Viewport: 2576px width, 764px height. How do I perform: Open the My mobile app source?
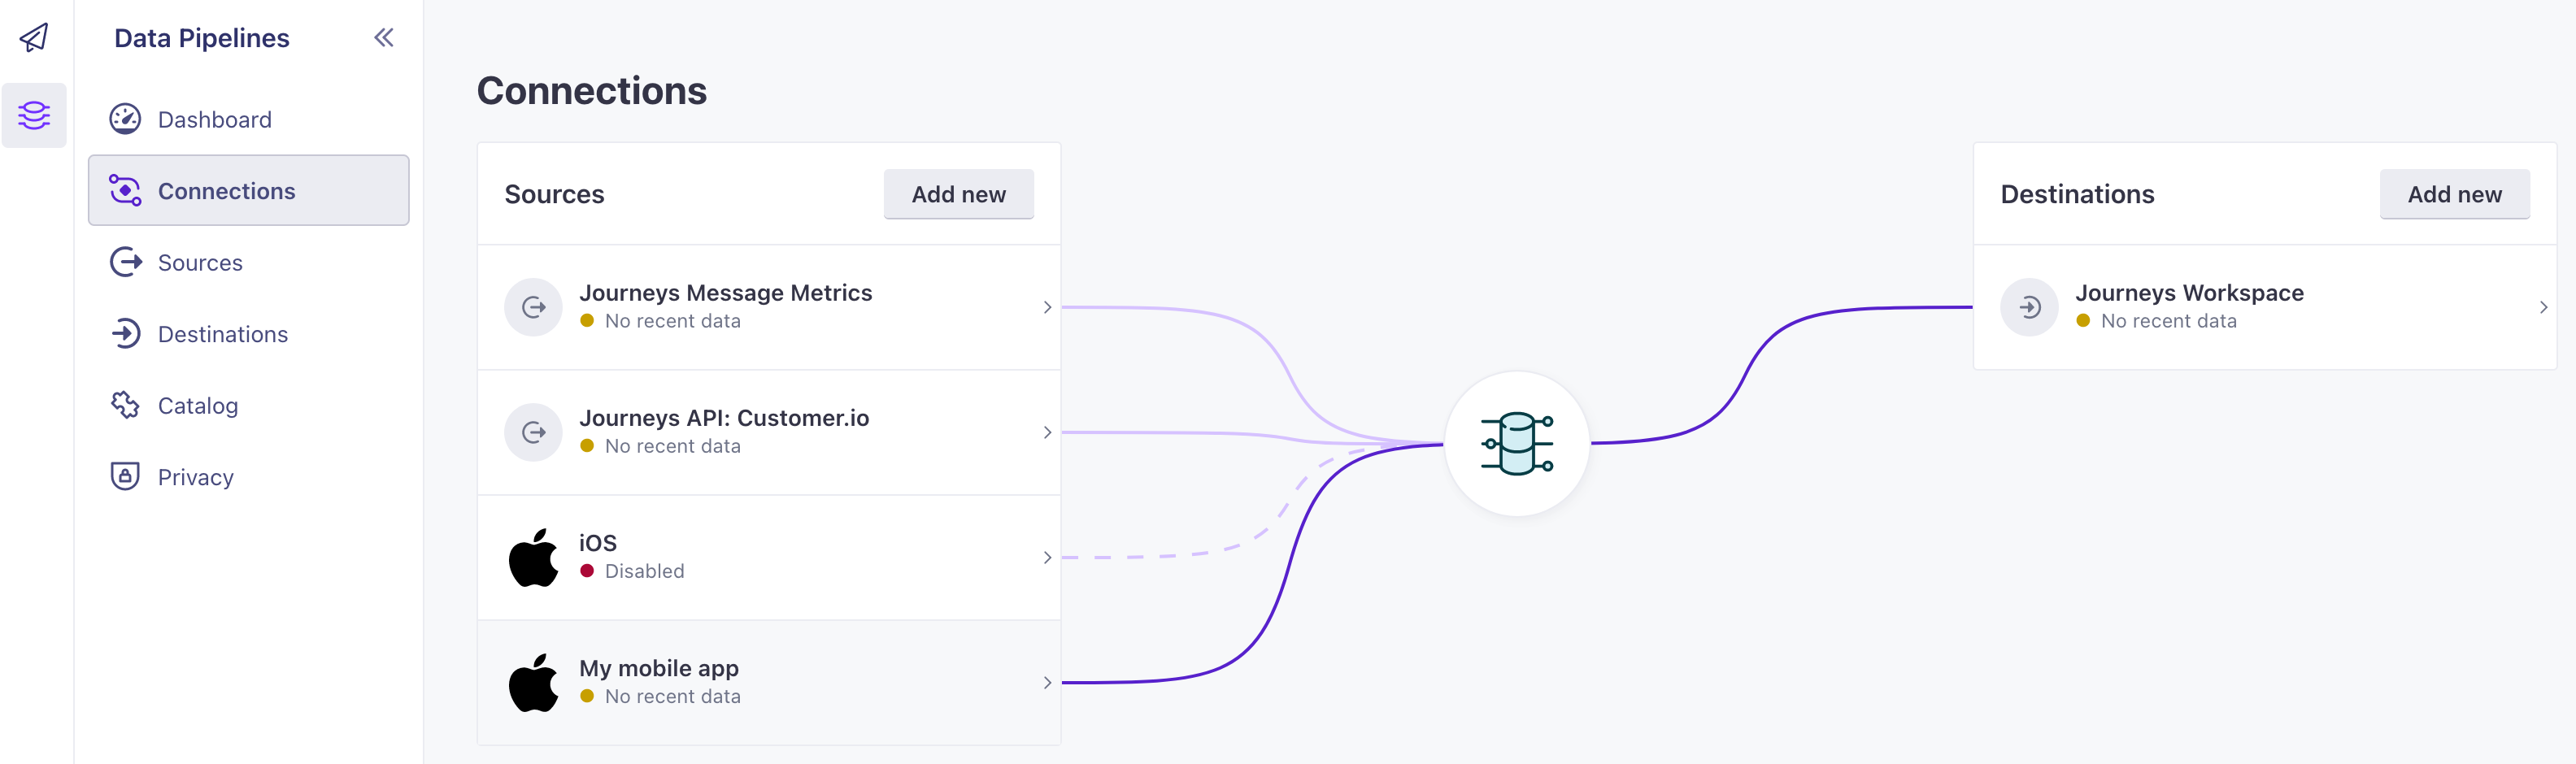click(x=658, y=668)
